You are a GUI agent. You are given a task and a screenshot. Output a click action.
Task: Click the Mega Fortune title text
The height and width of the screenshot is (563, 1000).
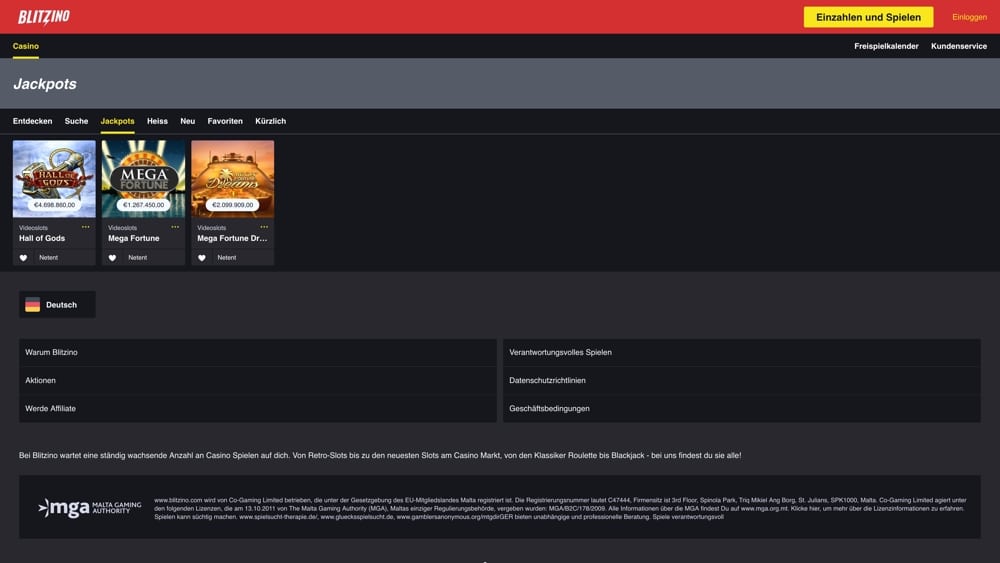pos(134,238)
